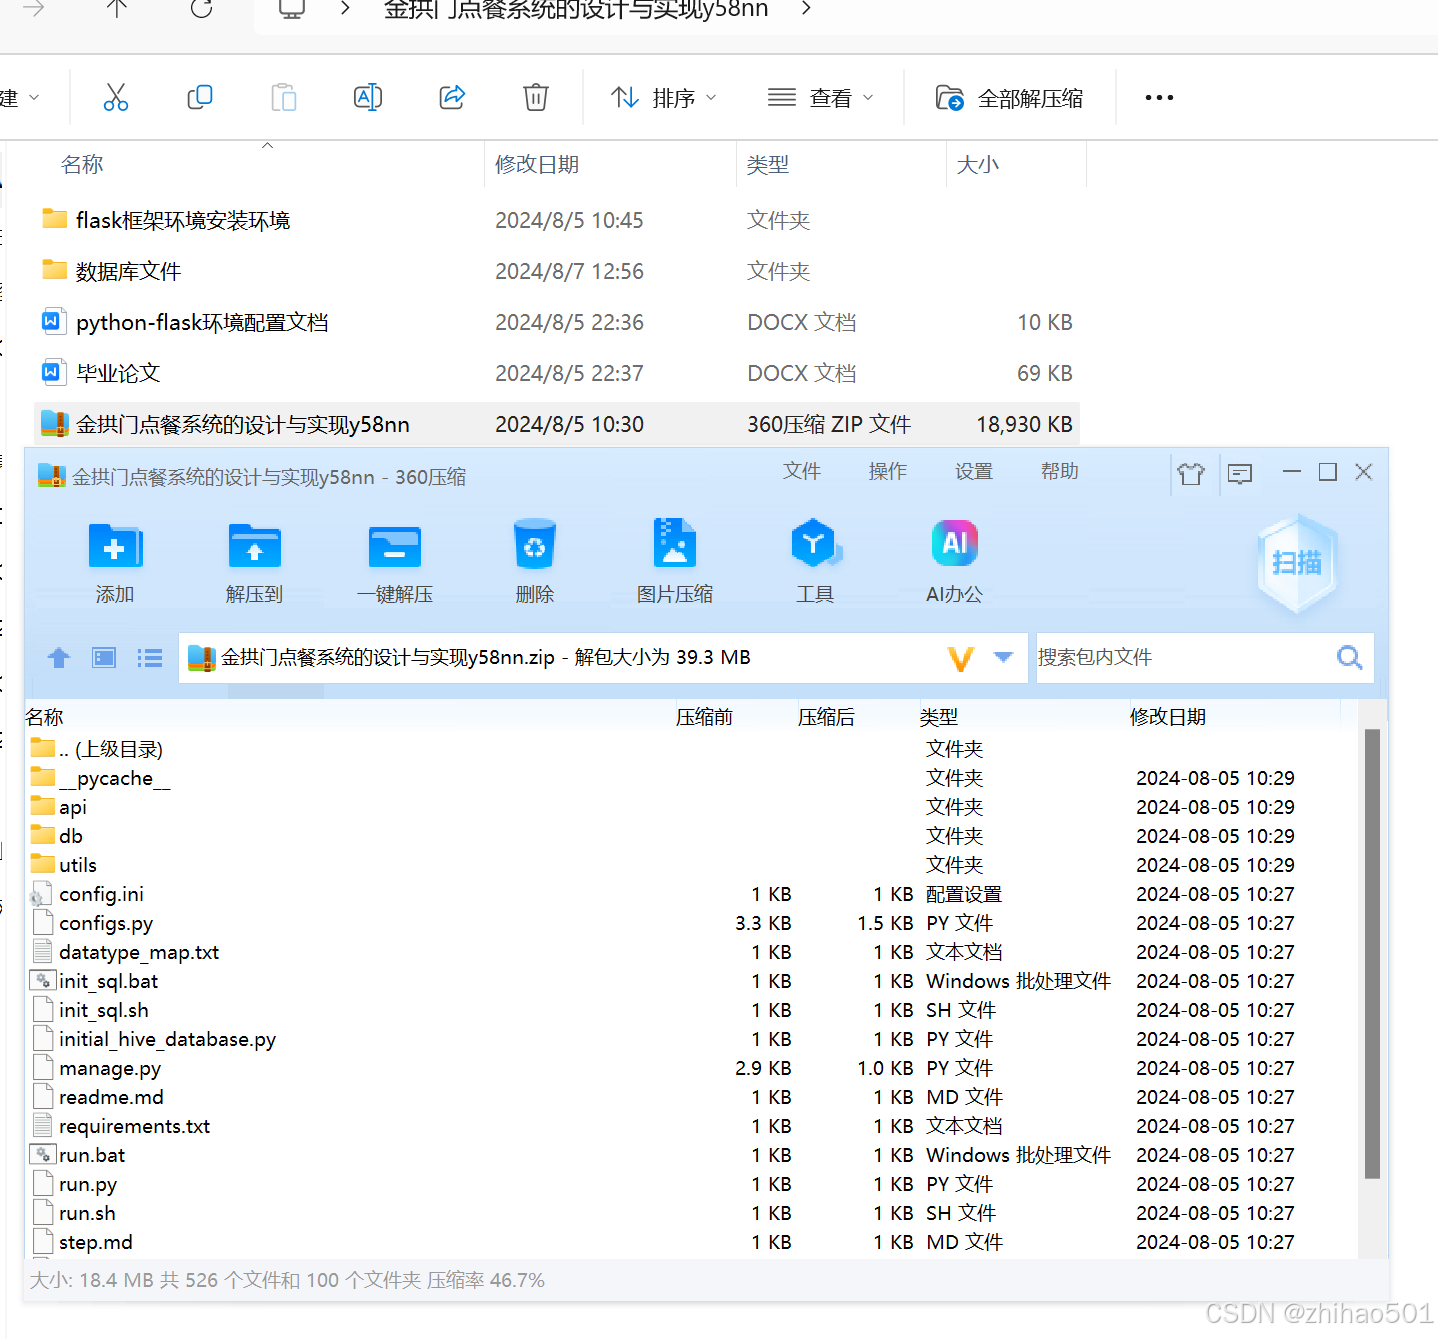Launch the AI办公 feature
This screenshot has height=1339, width=1438.
[954, 545]
